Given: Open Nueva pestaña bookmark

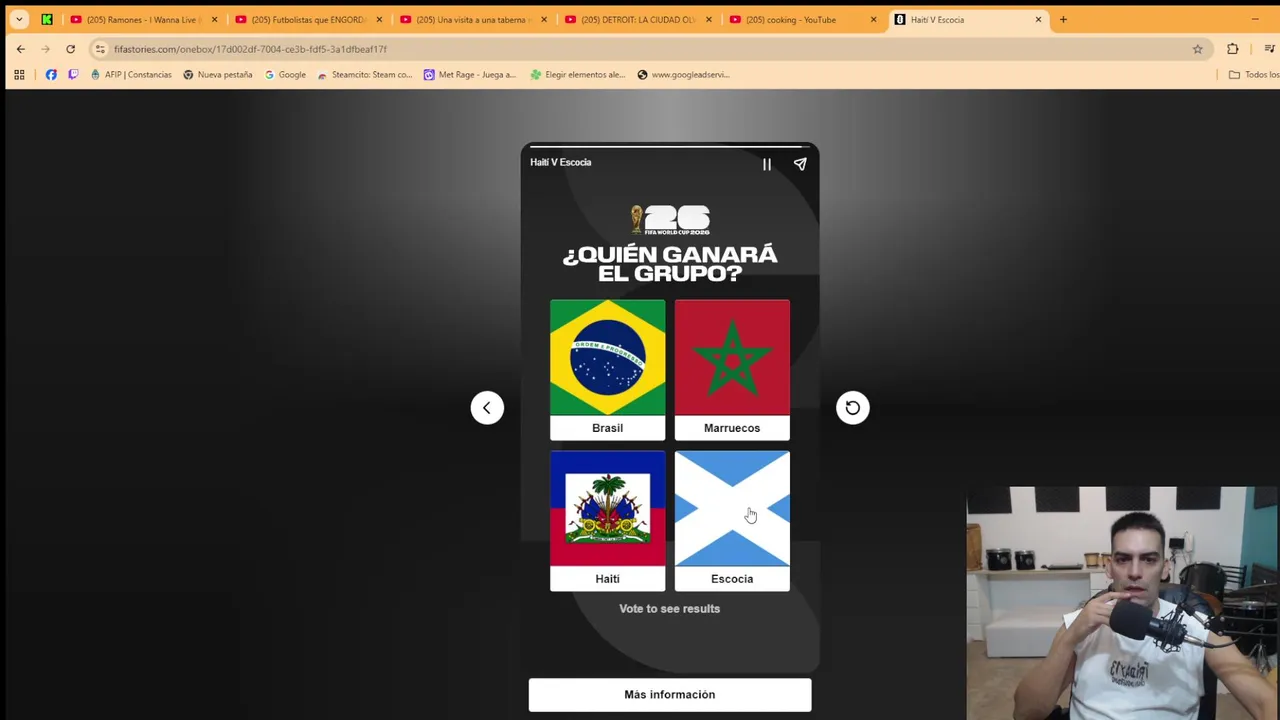Looking at the screenshot, I should [217, 75].
